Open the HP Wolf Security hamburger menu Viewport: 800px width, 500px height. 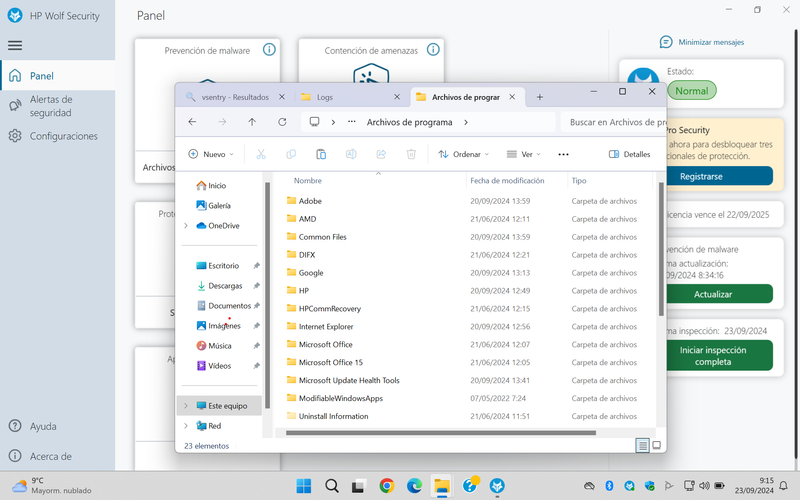(x=15, y=46)
